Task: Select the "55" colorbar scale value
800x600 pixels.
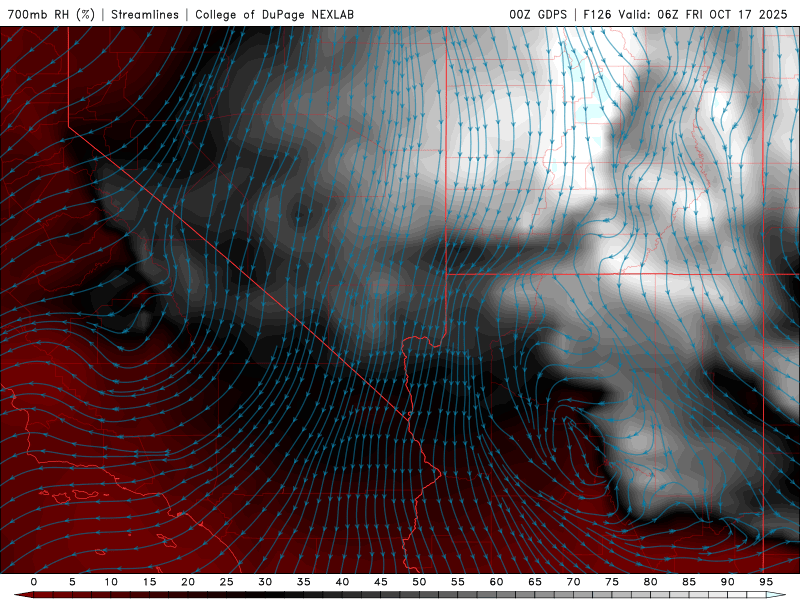Action: tap(458, 582)
